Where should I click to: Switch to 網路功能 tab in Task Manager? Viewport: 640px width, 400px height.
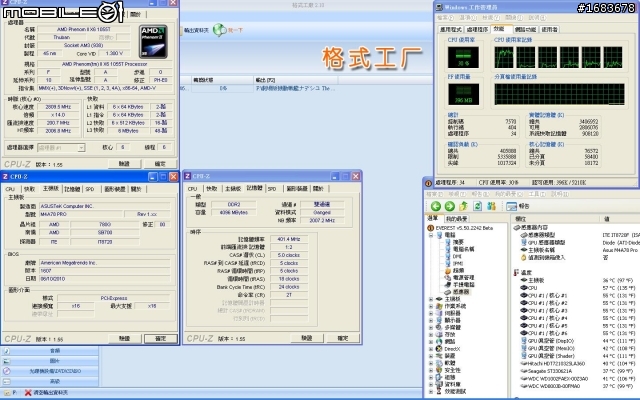(x=525, y=29)
